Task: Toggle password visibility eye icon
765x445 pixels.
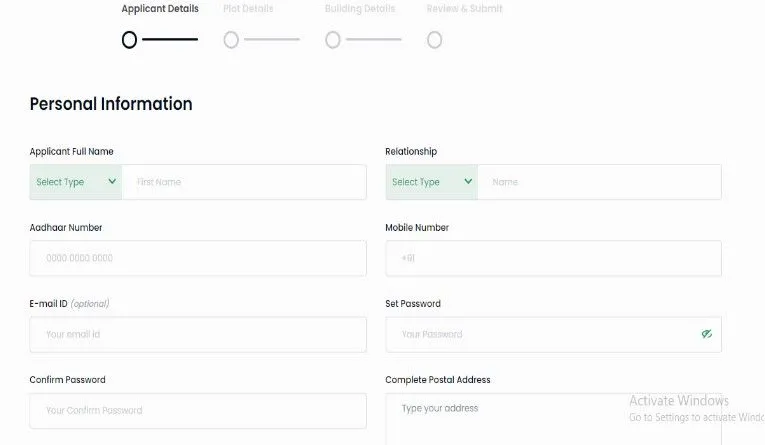Action: tap(706, 334)
